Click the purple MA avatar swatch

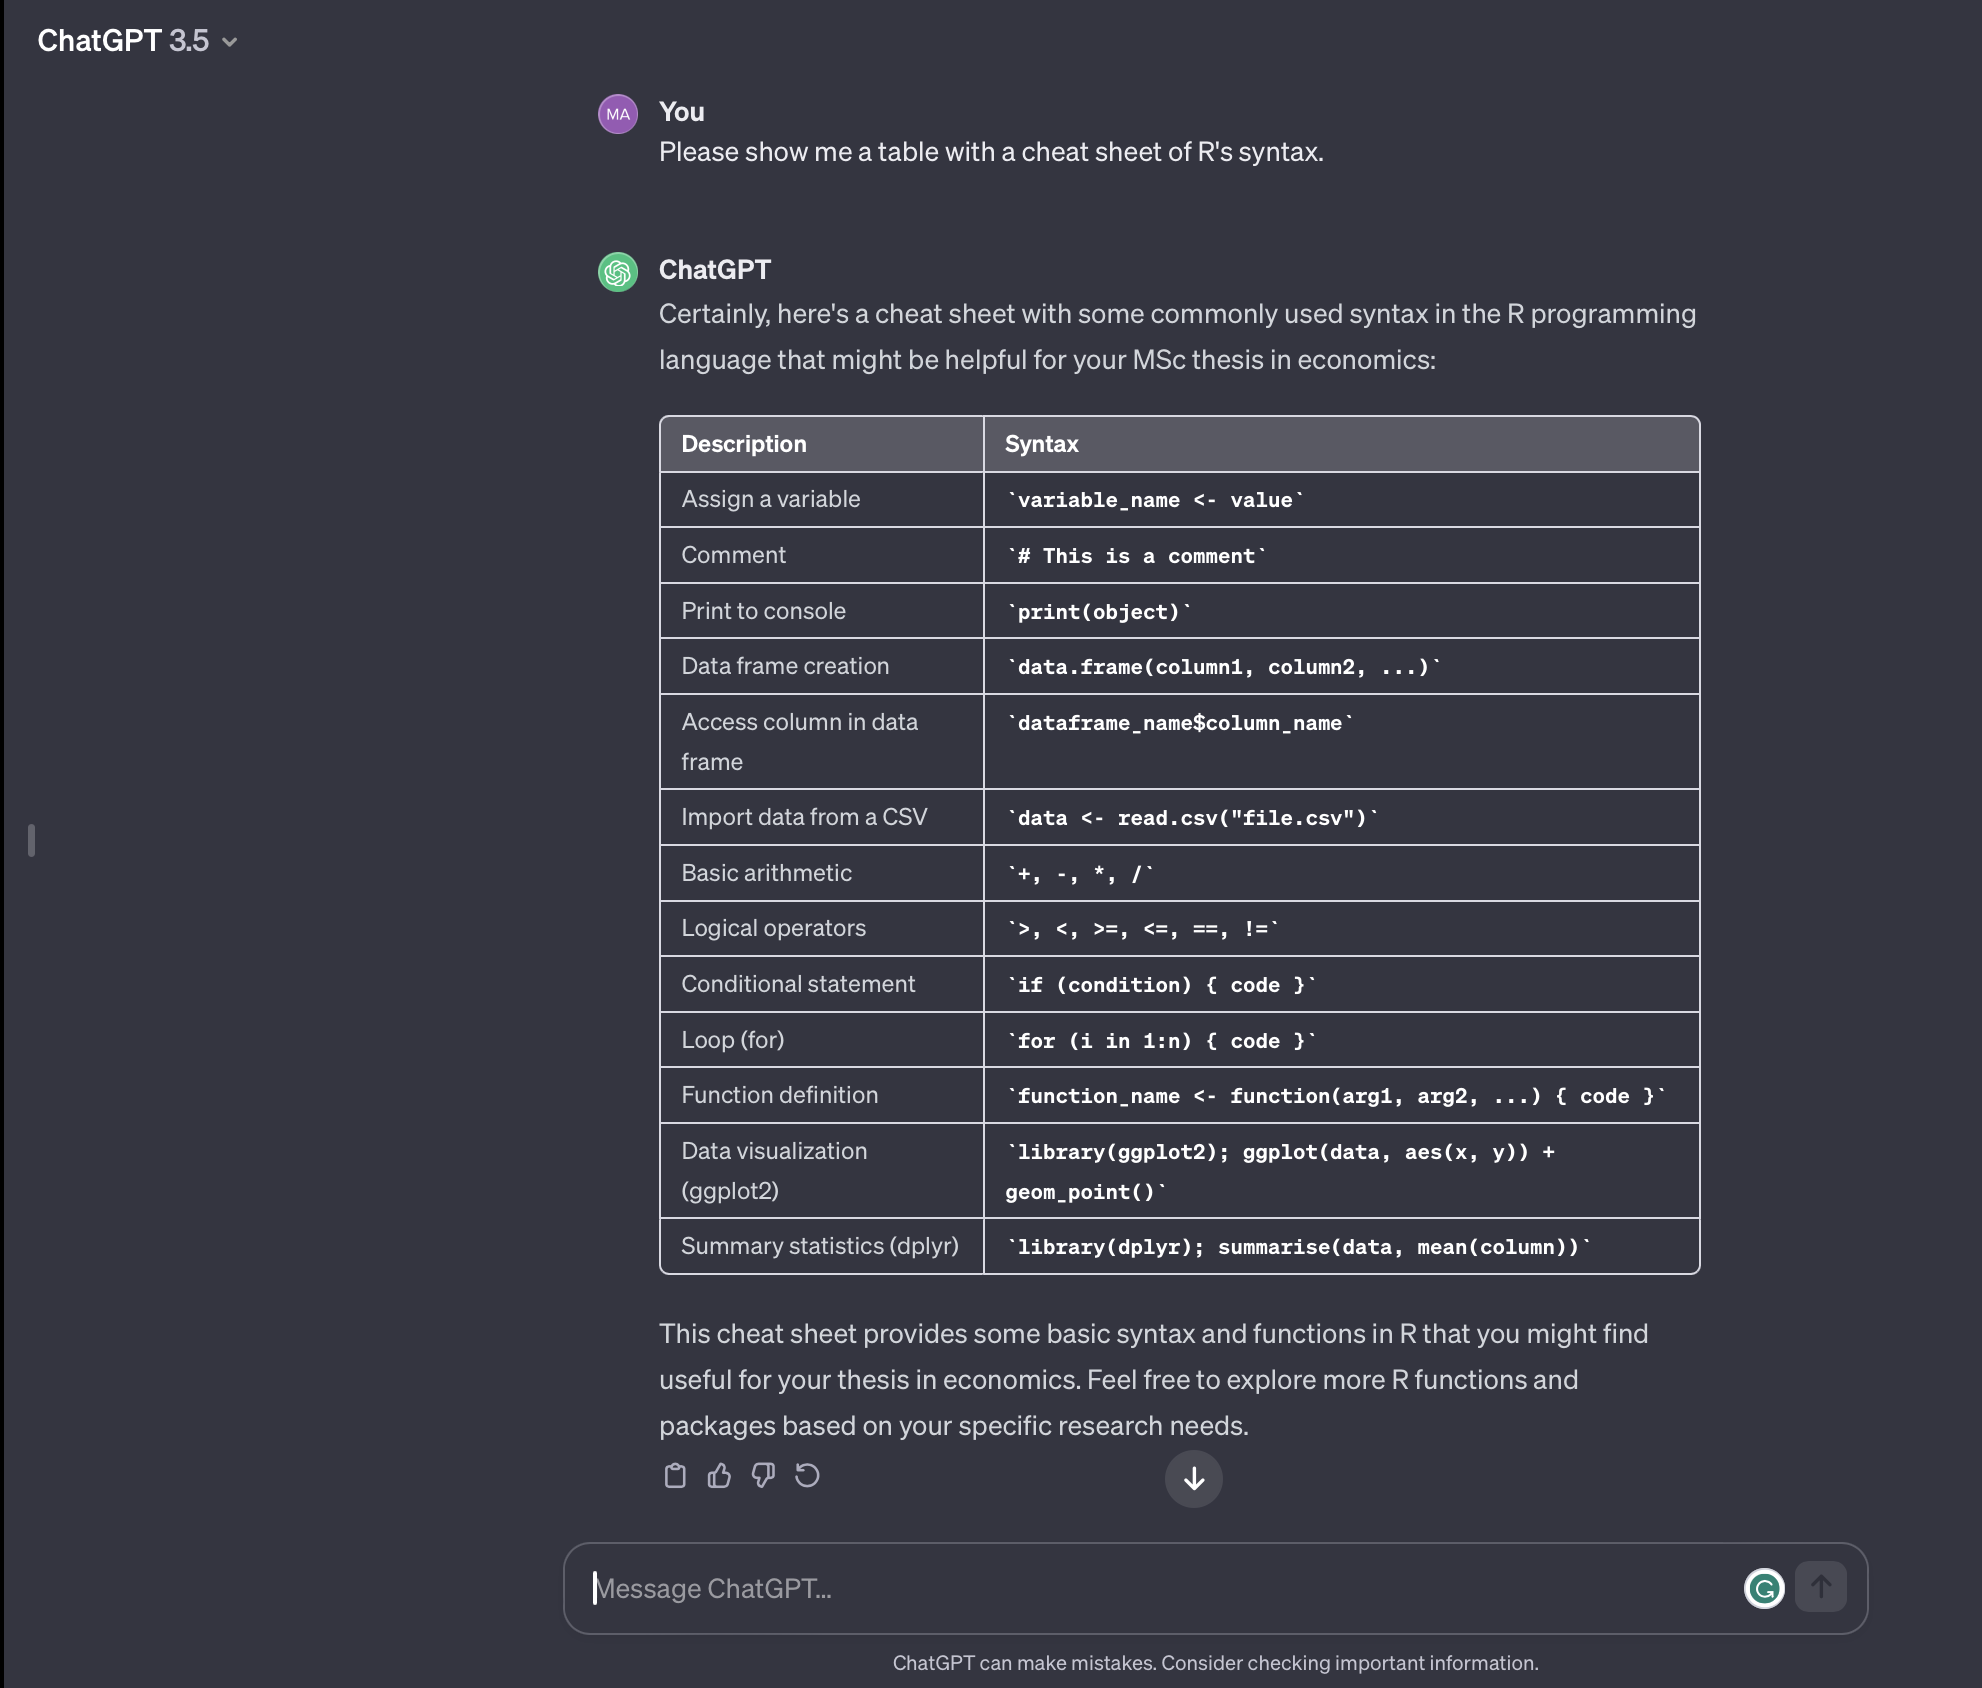pyautogui.click(x=618, y=113)
